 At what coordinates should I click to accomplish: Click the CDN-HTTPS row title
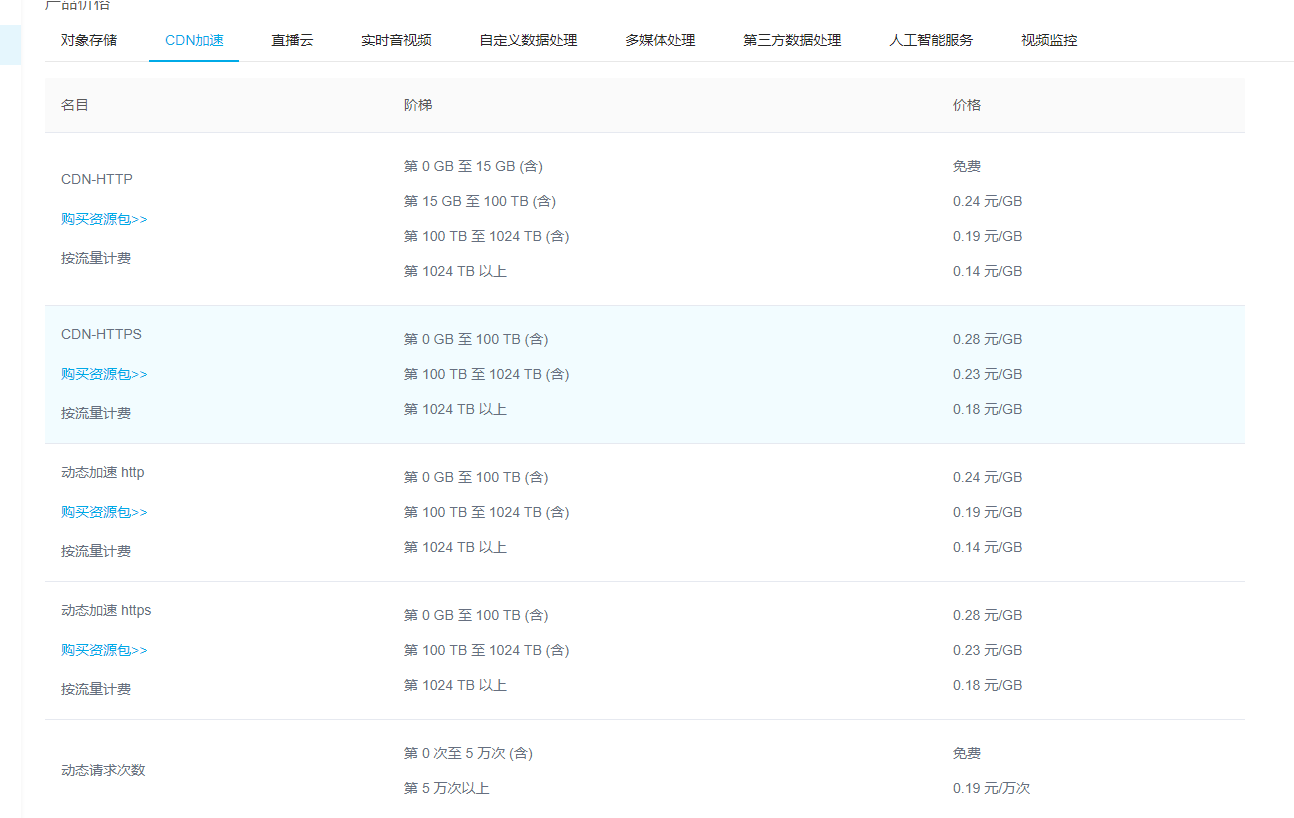[101, 334]
